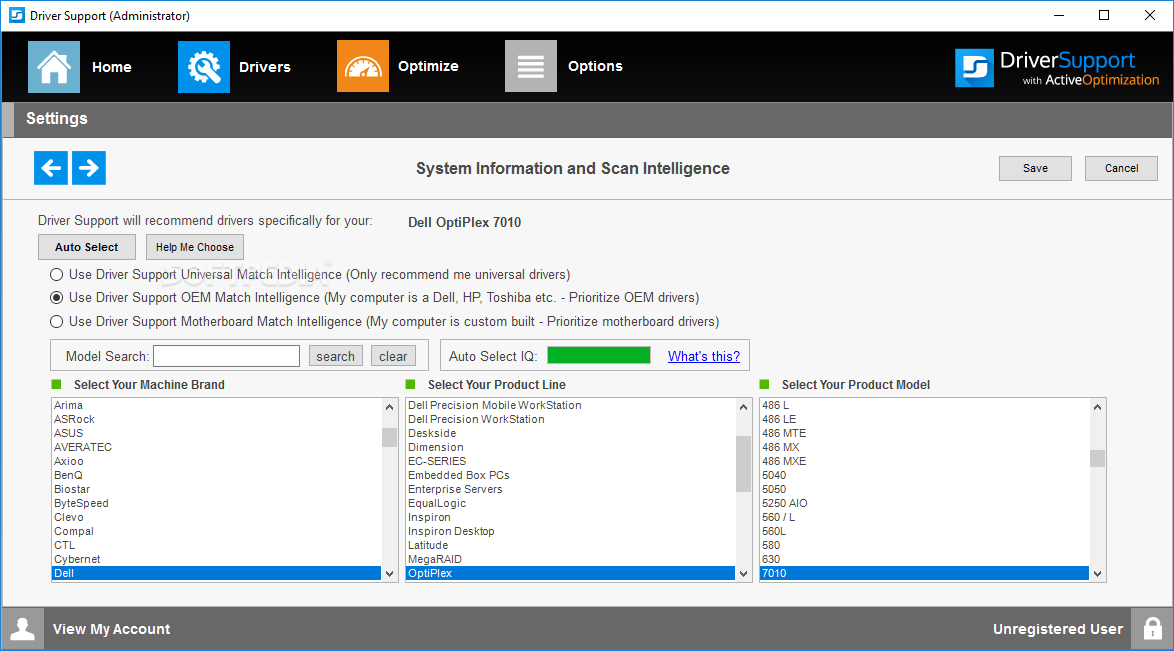The image size is (1174, 651).
Task: Save the scan intelligence settings
Action: pos(1035,169)
